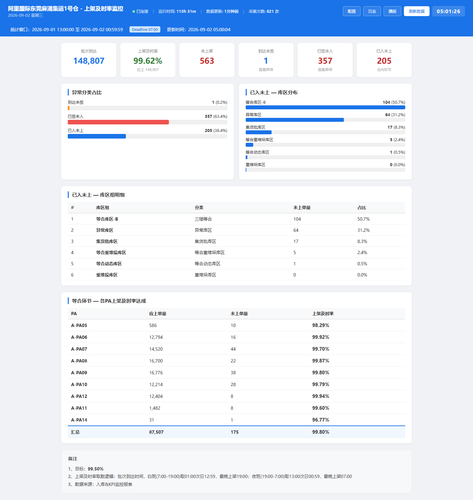Click the 99.50% target value in notes
Image resolution: width=473 pixels, height=500 pixels.
pos(95,469)
